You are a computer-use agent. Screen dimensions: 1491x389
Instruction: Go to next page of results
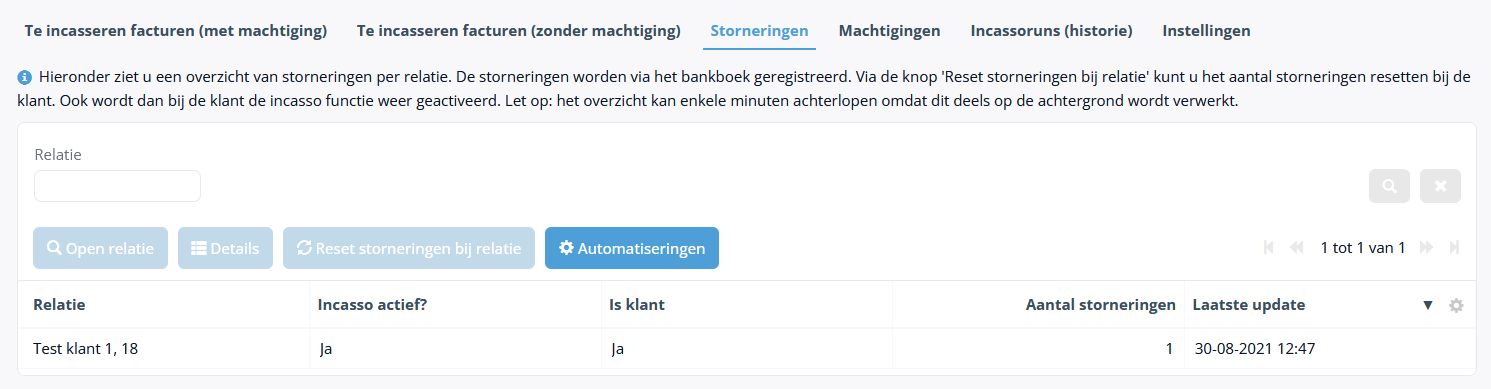[1426, 247]
